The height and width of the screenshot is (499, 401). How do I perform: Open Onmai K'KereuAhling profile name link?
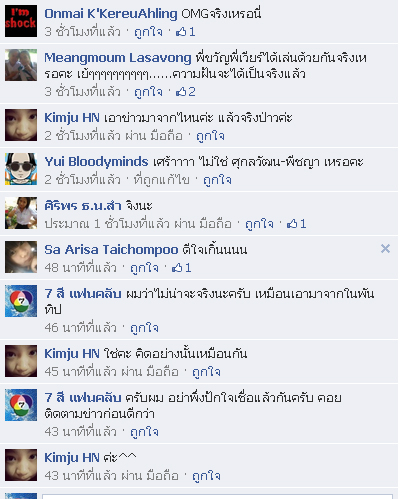tap(111, 14)
